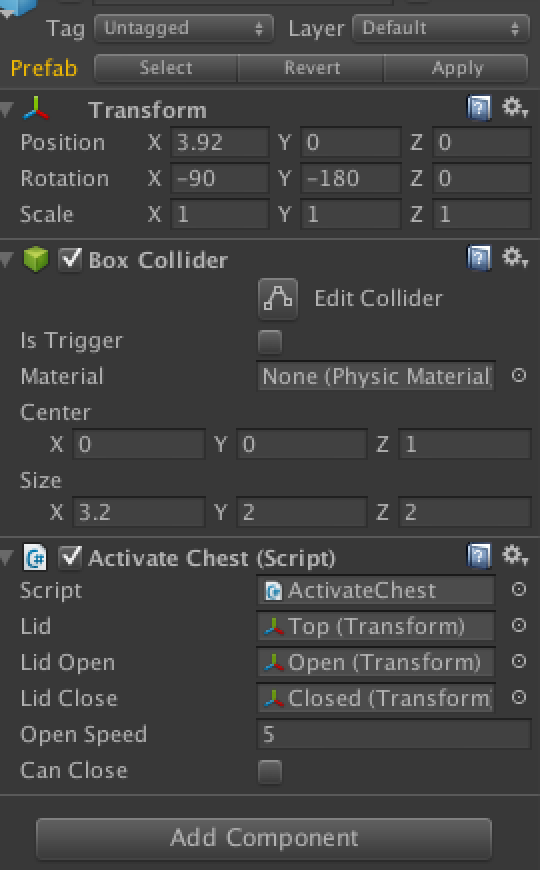Click the prefab Revert button
540x870 pixels.
311,68
